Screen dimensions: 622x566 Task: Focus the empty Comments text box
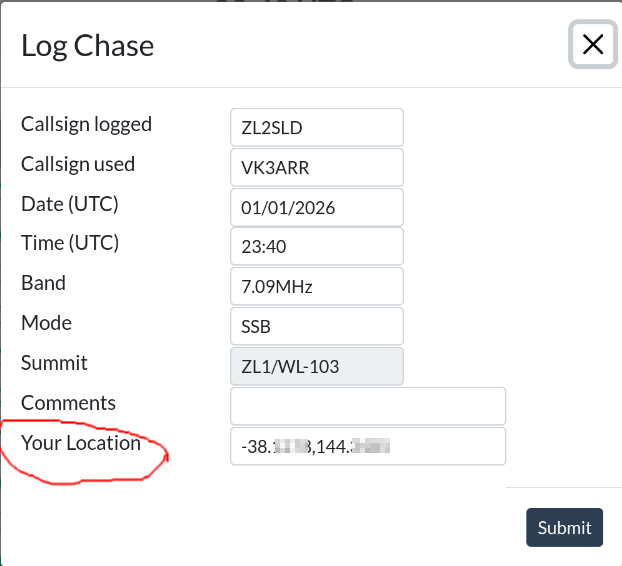367,406
